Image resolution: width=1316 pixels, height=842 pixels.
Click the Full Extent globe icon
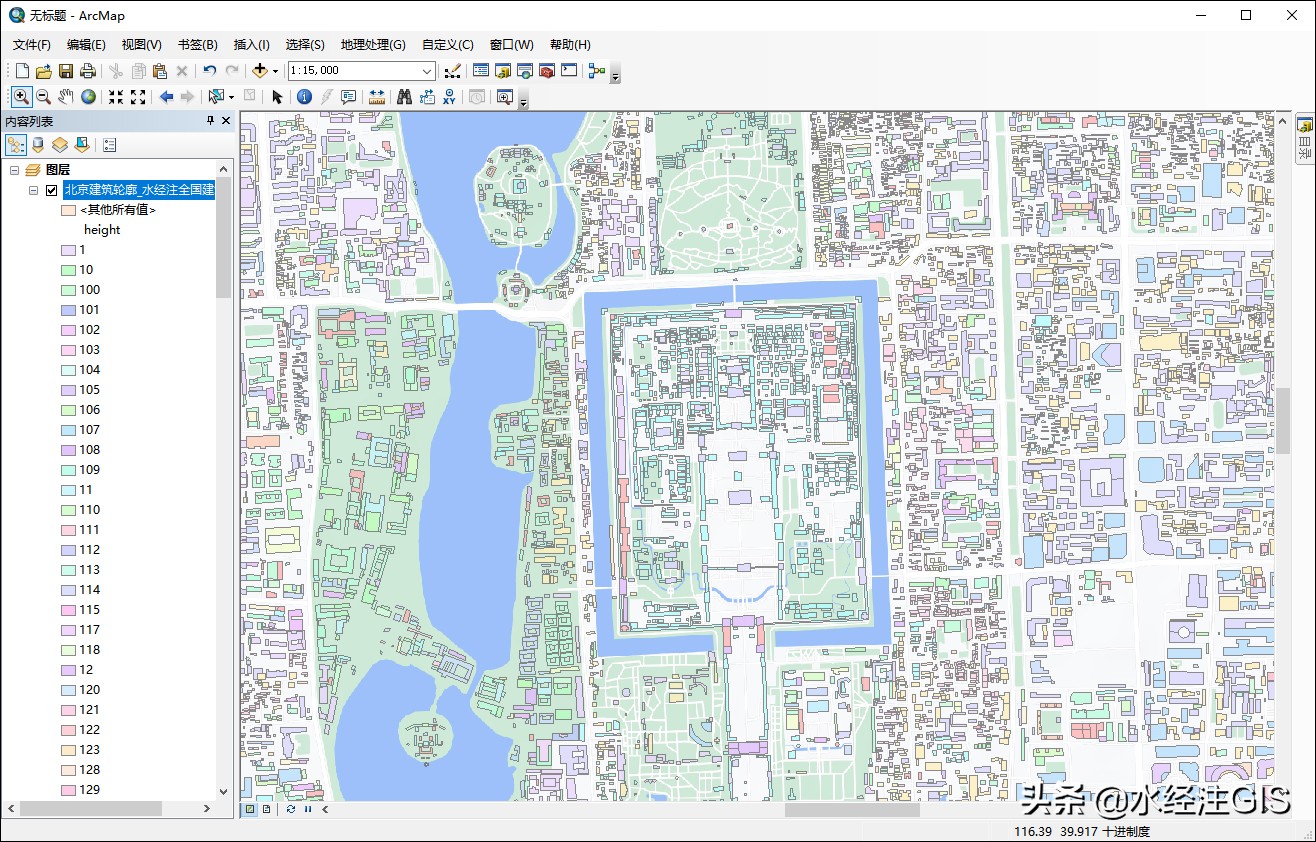pyautogui.click(x=89, y=97)
